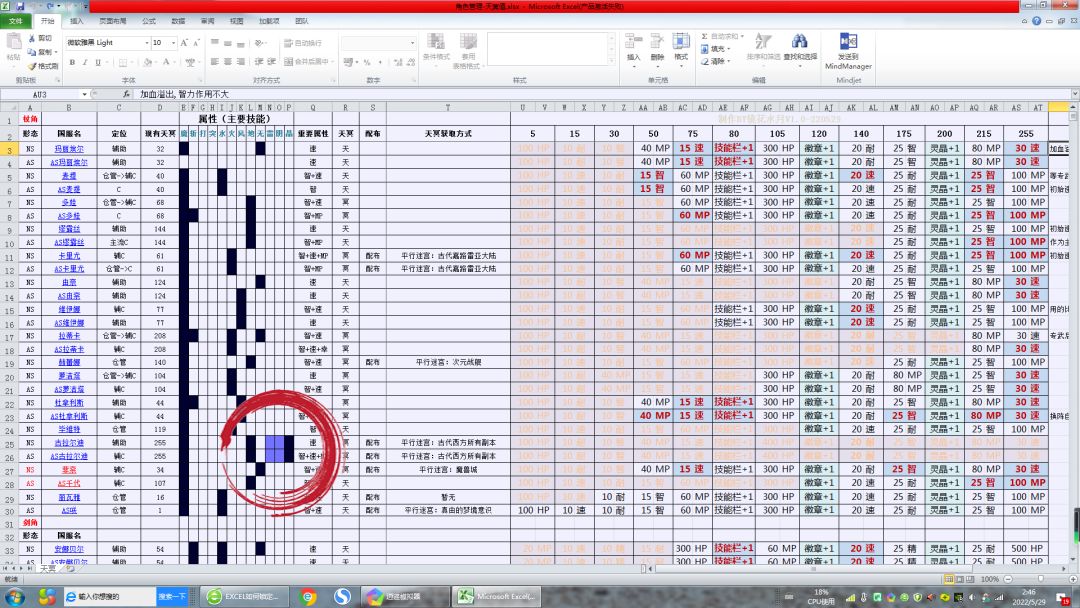Click the 搜索一下 search button on taskbar

[x=172, y=596]
